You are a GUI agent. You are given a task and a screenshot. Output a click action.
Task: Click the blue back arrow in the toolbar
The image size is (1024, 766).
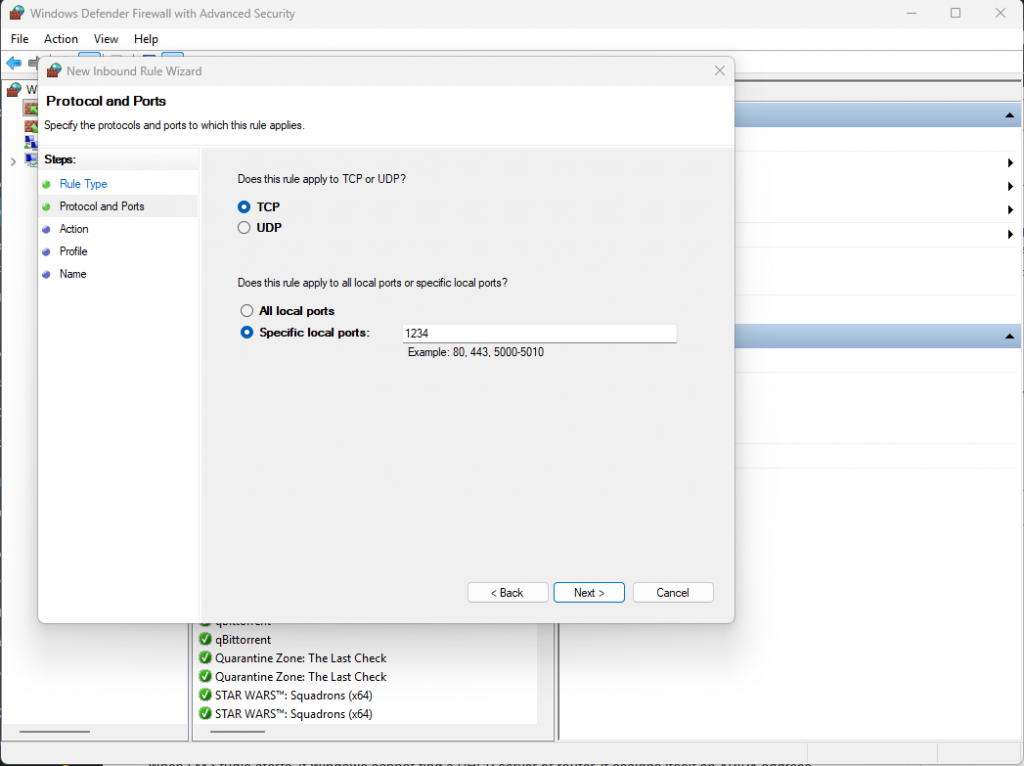13,63
